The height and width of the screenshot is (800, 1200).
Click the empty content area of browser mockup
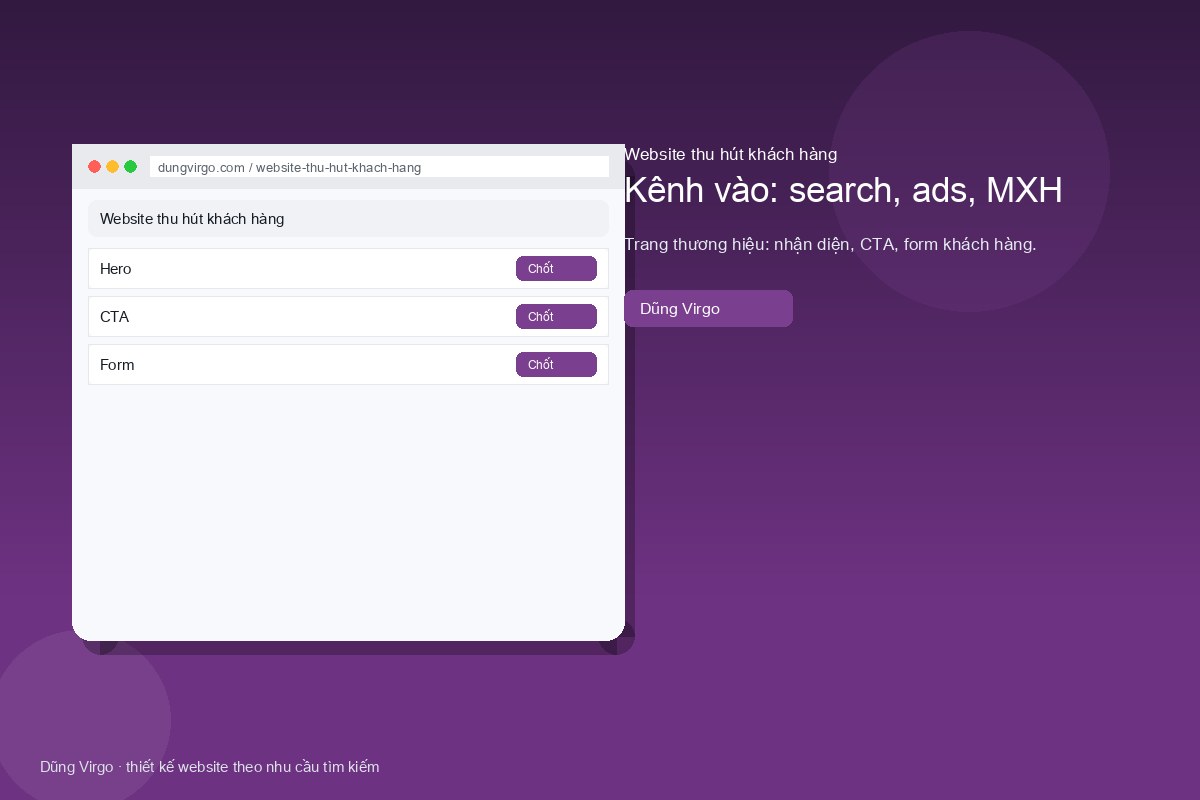click(348, 510)
